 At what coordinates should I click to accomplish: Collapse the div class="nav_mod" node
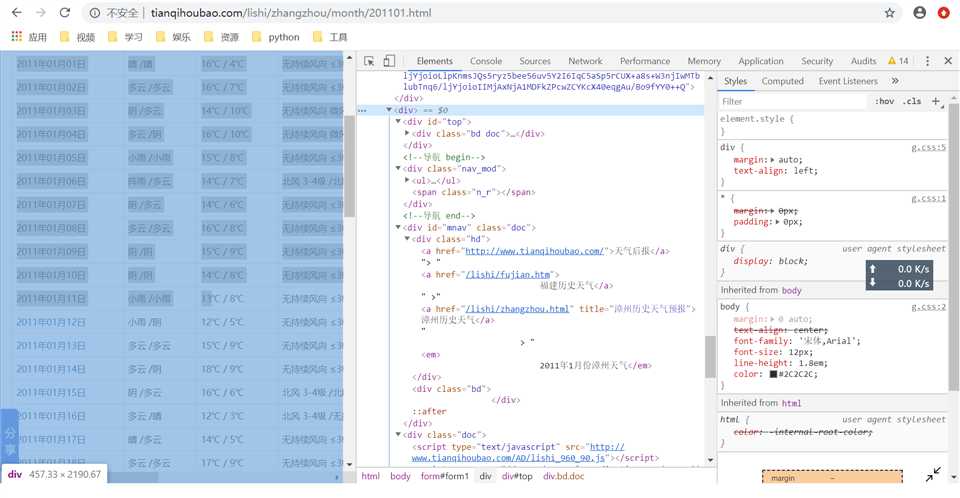[398, 168]
